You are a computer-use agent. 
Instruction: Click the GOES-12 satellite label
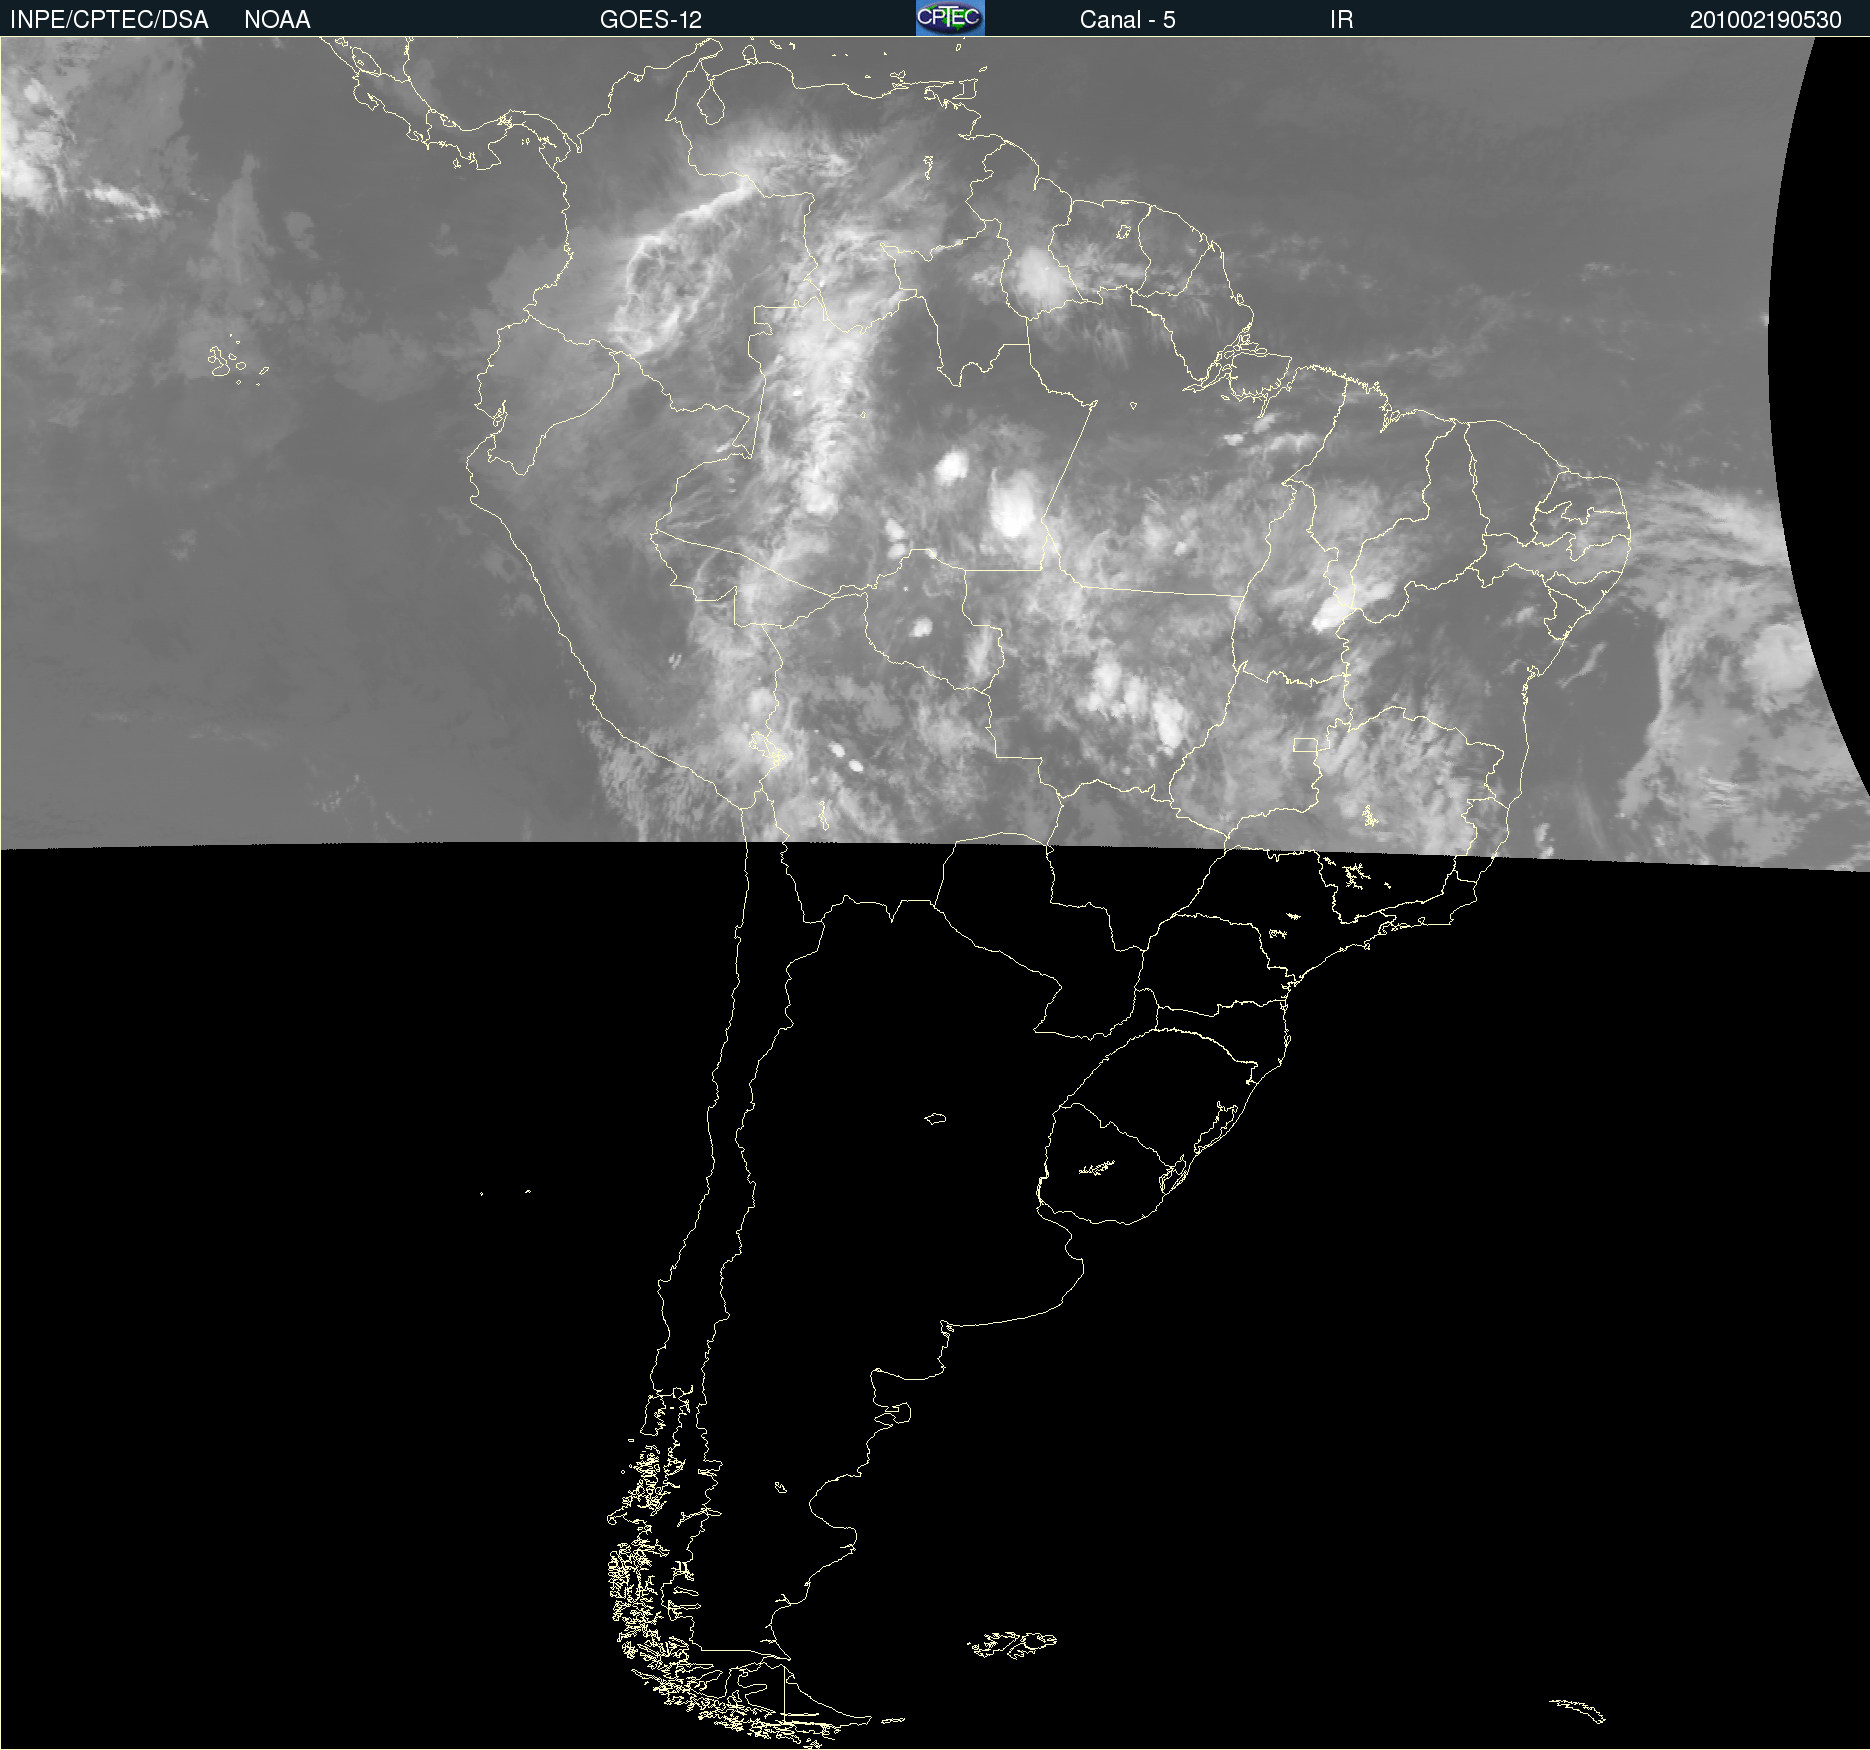(x=651, y=20)
